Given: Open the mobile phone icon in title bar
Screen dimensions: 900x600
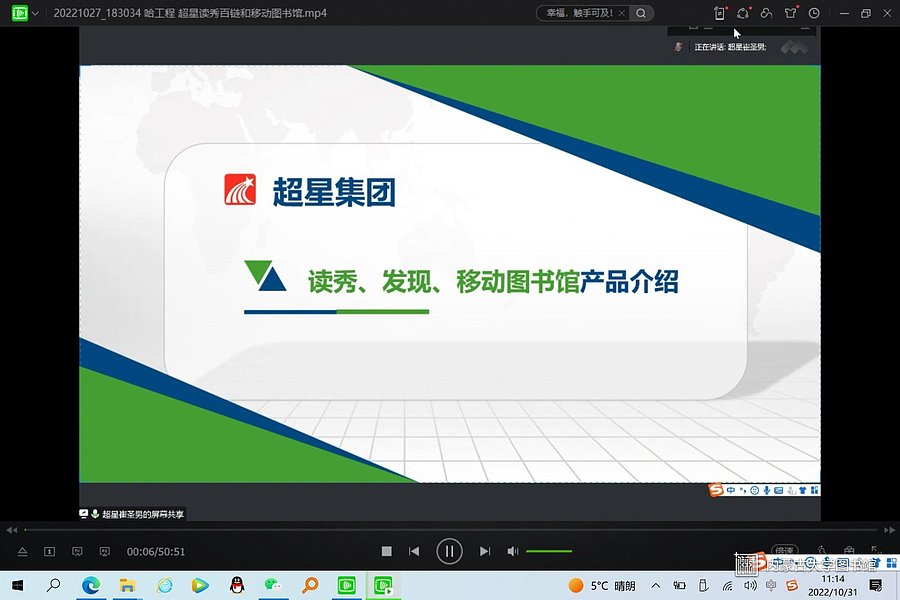Looking at the screenshot, I should (719, 13).
